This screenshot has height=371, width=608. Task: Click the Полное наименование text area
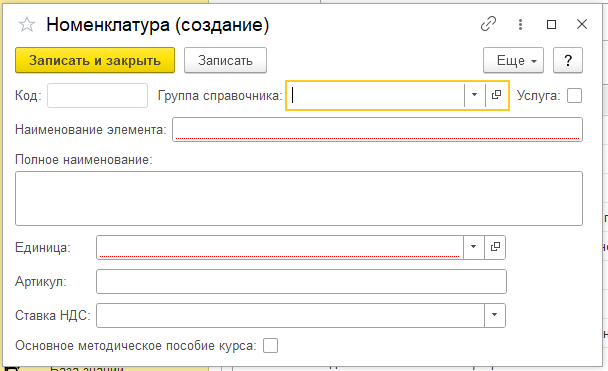point(299,198)
